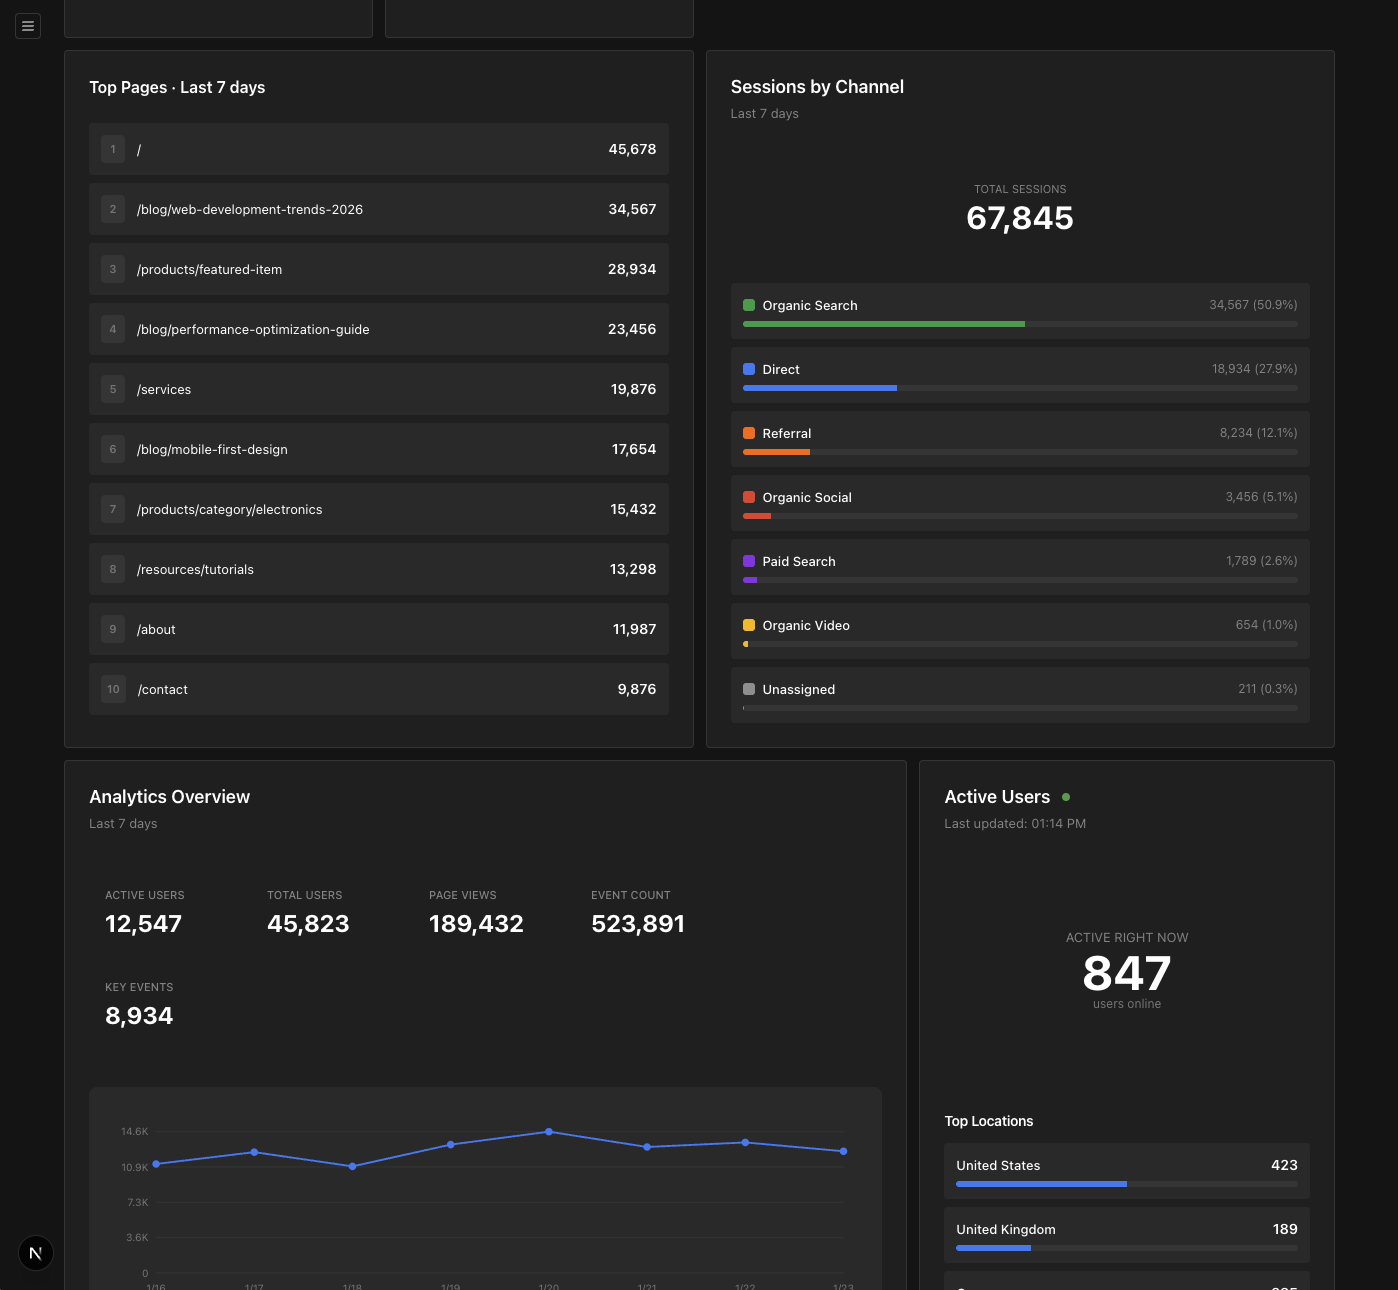Click the Top Locations heading
Viewport: 1398px width, 1290px height.
coord(989,1121)
